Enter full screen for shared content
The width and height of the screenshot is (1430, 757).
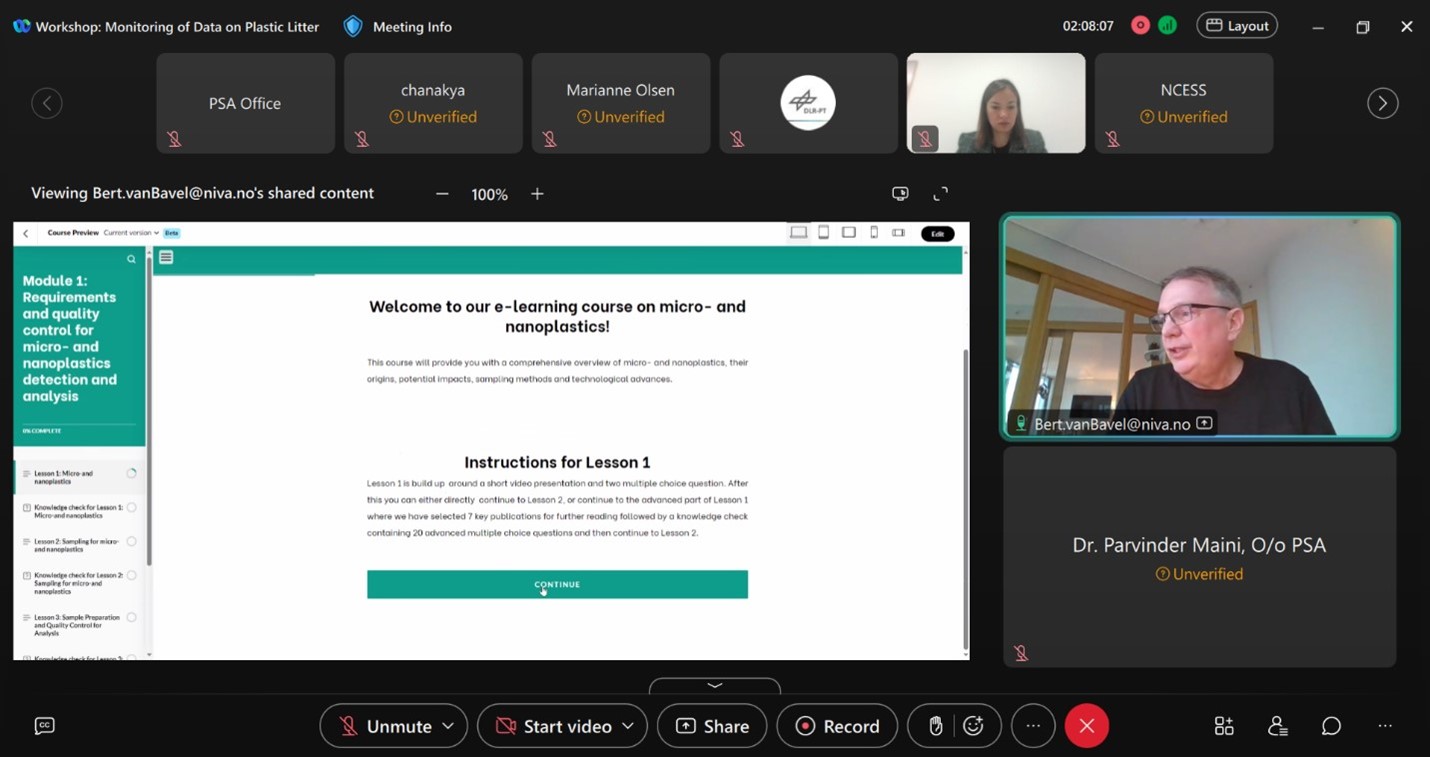940,194
